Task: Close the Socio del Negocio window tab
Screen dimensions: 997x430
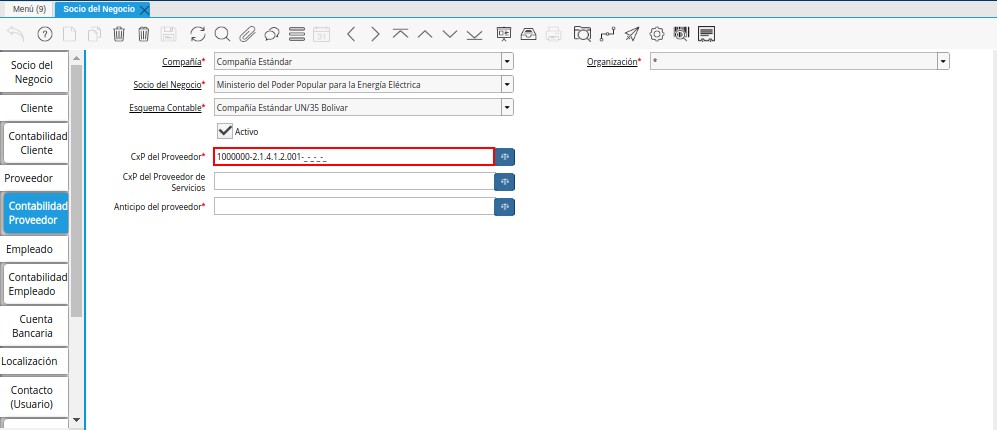Action: [x=144, y=10]
